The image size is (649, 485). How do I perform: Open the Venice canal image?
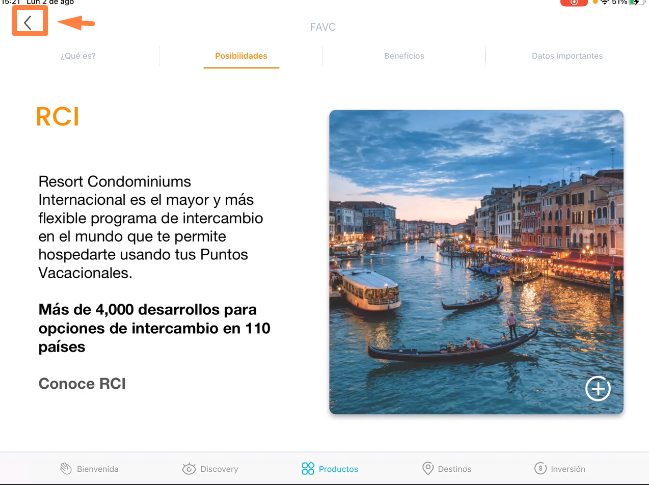[x=476, y=262]
